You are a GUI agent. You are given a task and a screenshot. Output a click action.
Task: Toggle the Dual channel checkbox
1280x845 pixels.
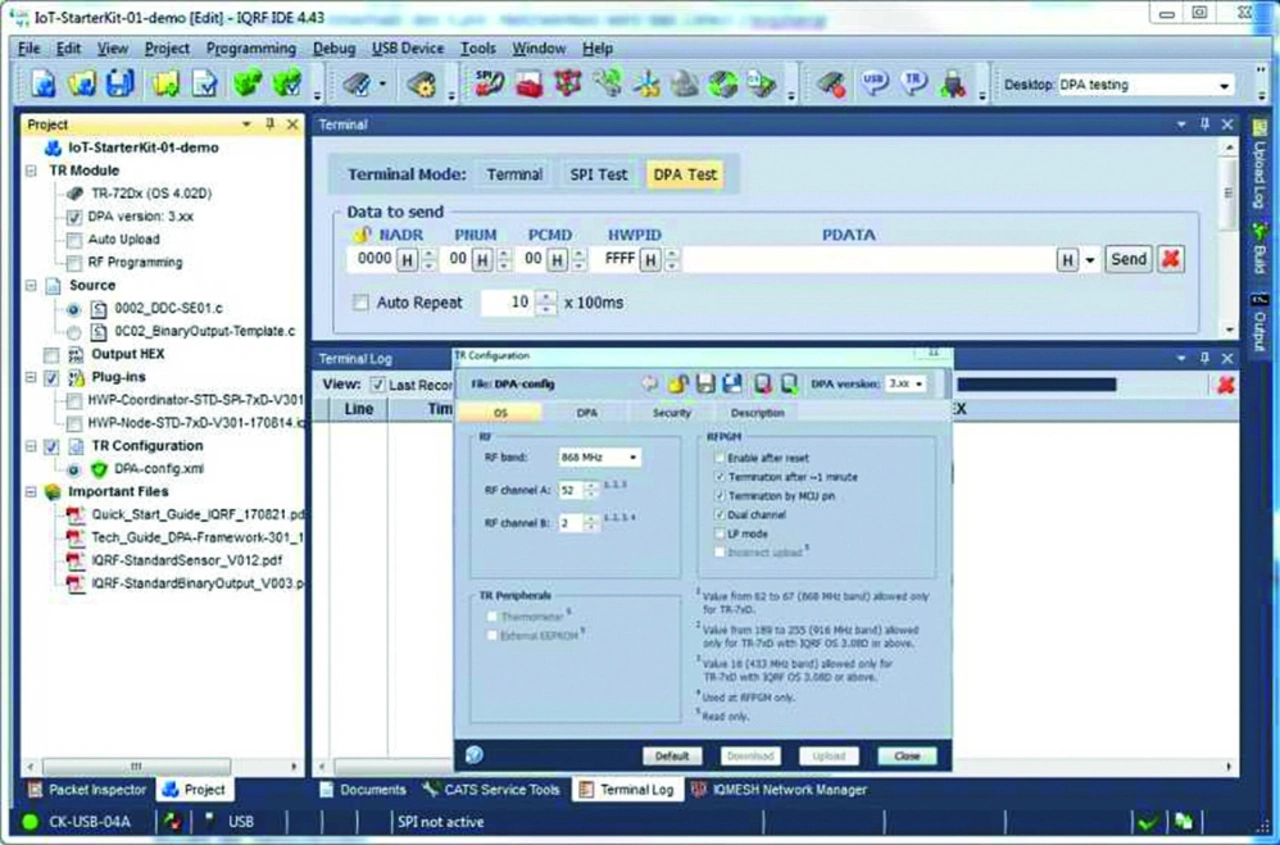[719, 515]
